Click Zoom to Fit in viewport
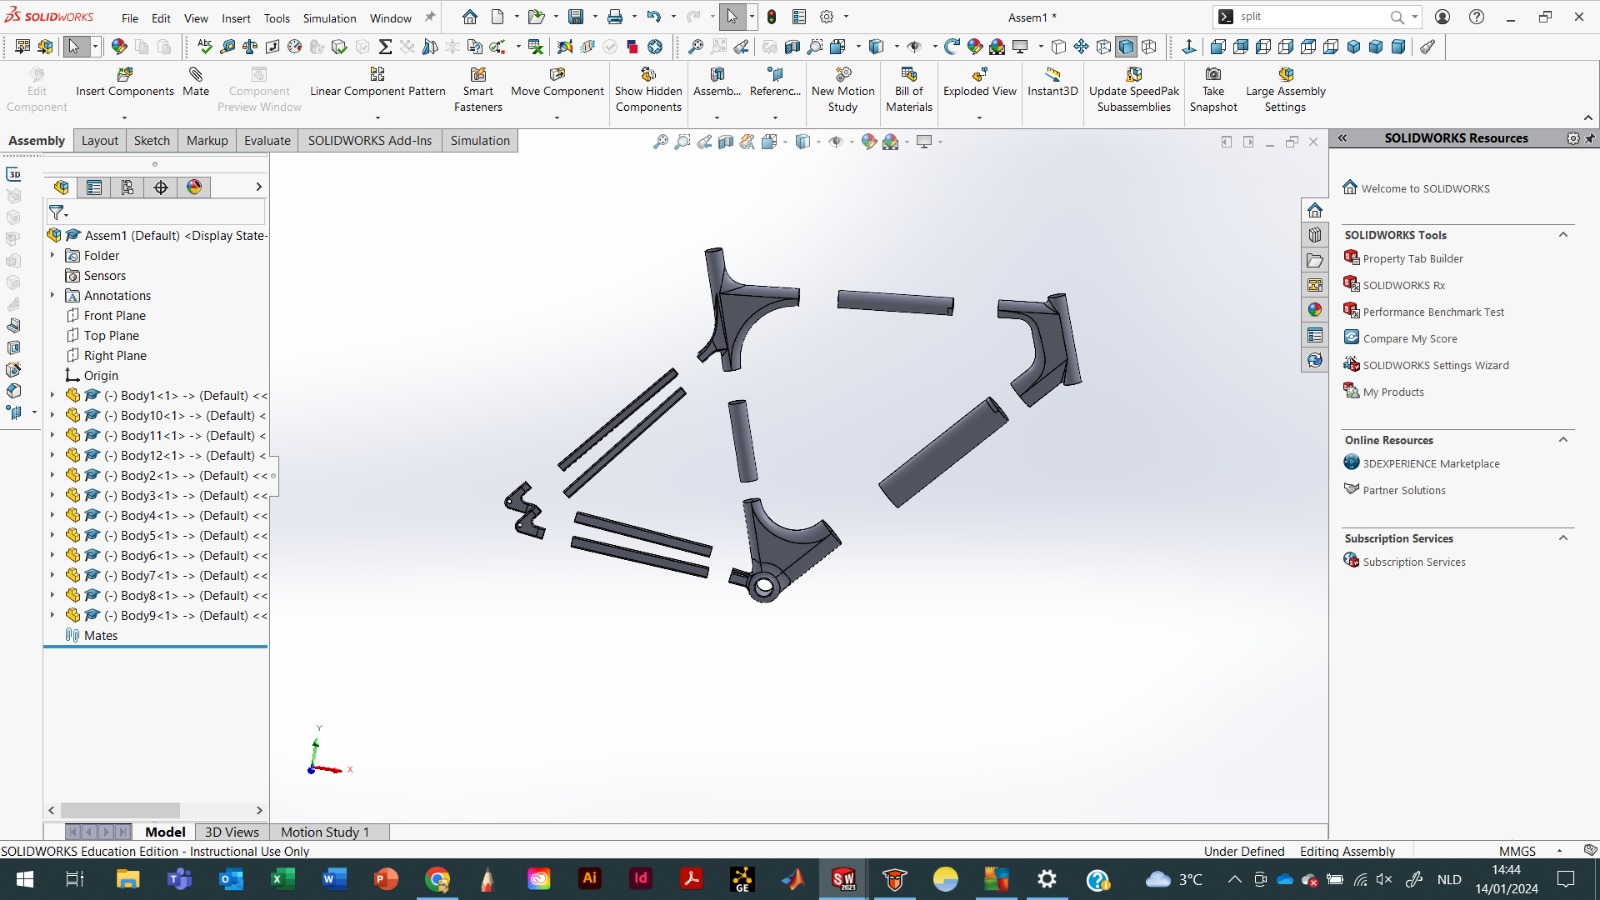Viewport: 1600px width, 900px height. [660, 142]
